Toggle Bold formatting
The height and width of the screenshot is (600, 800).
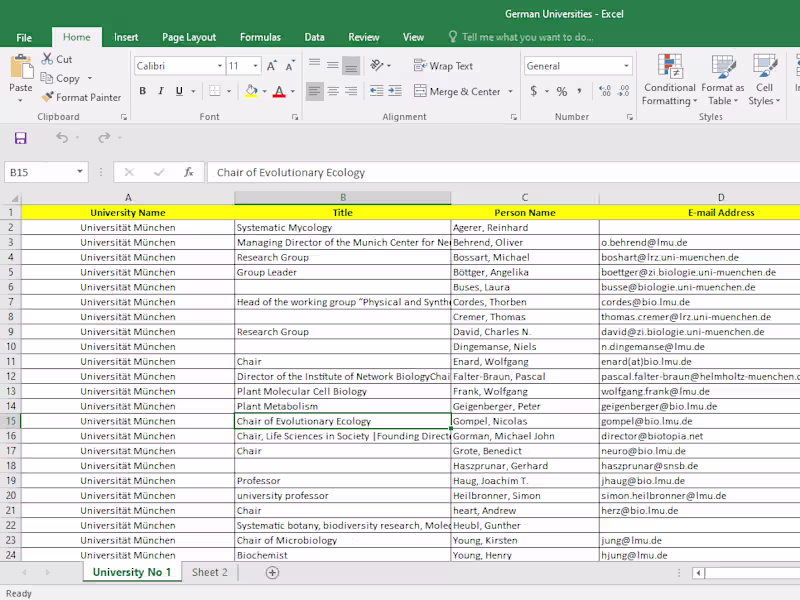click(143, 91)
